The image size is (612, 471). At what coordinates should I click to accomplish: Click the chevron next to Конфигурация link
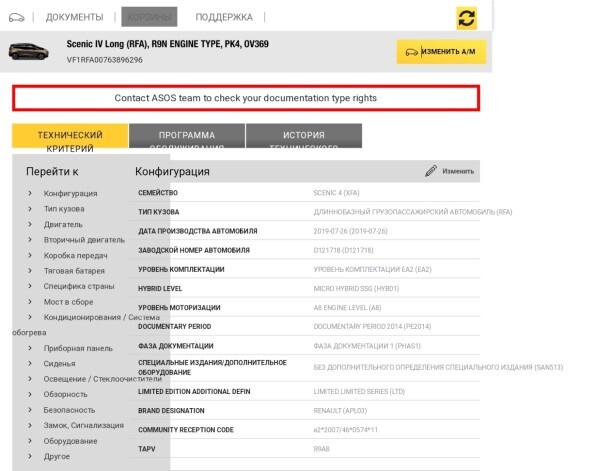pyautogui.click(x=30, y=193)
